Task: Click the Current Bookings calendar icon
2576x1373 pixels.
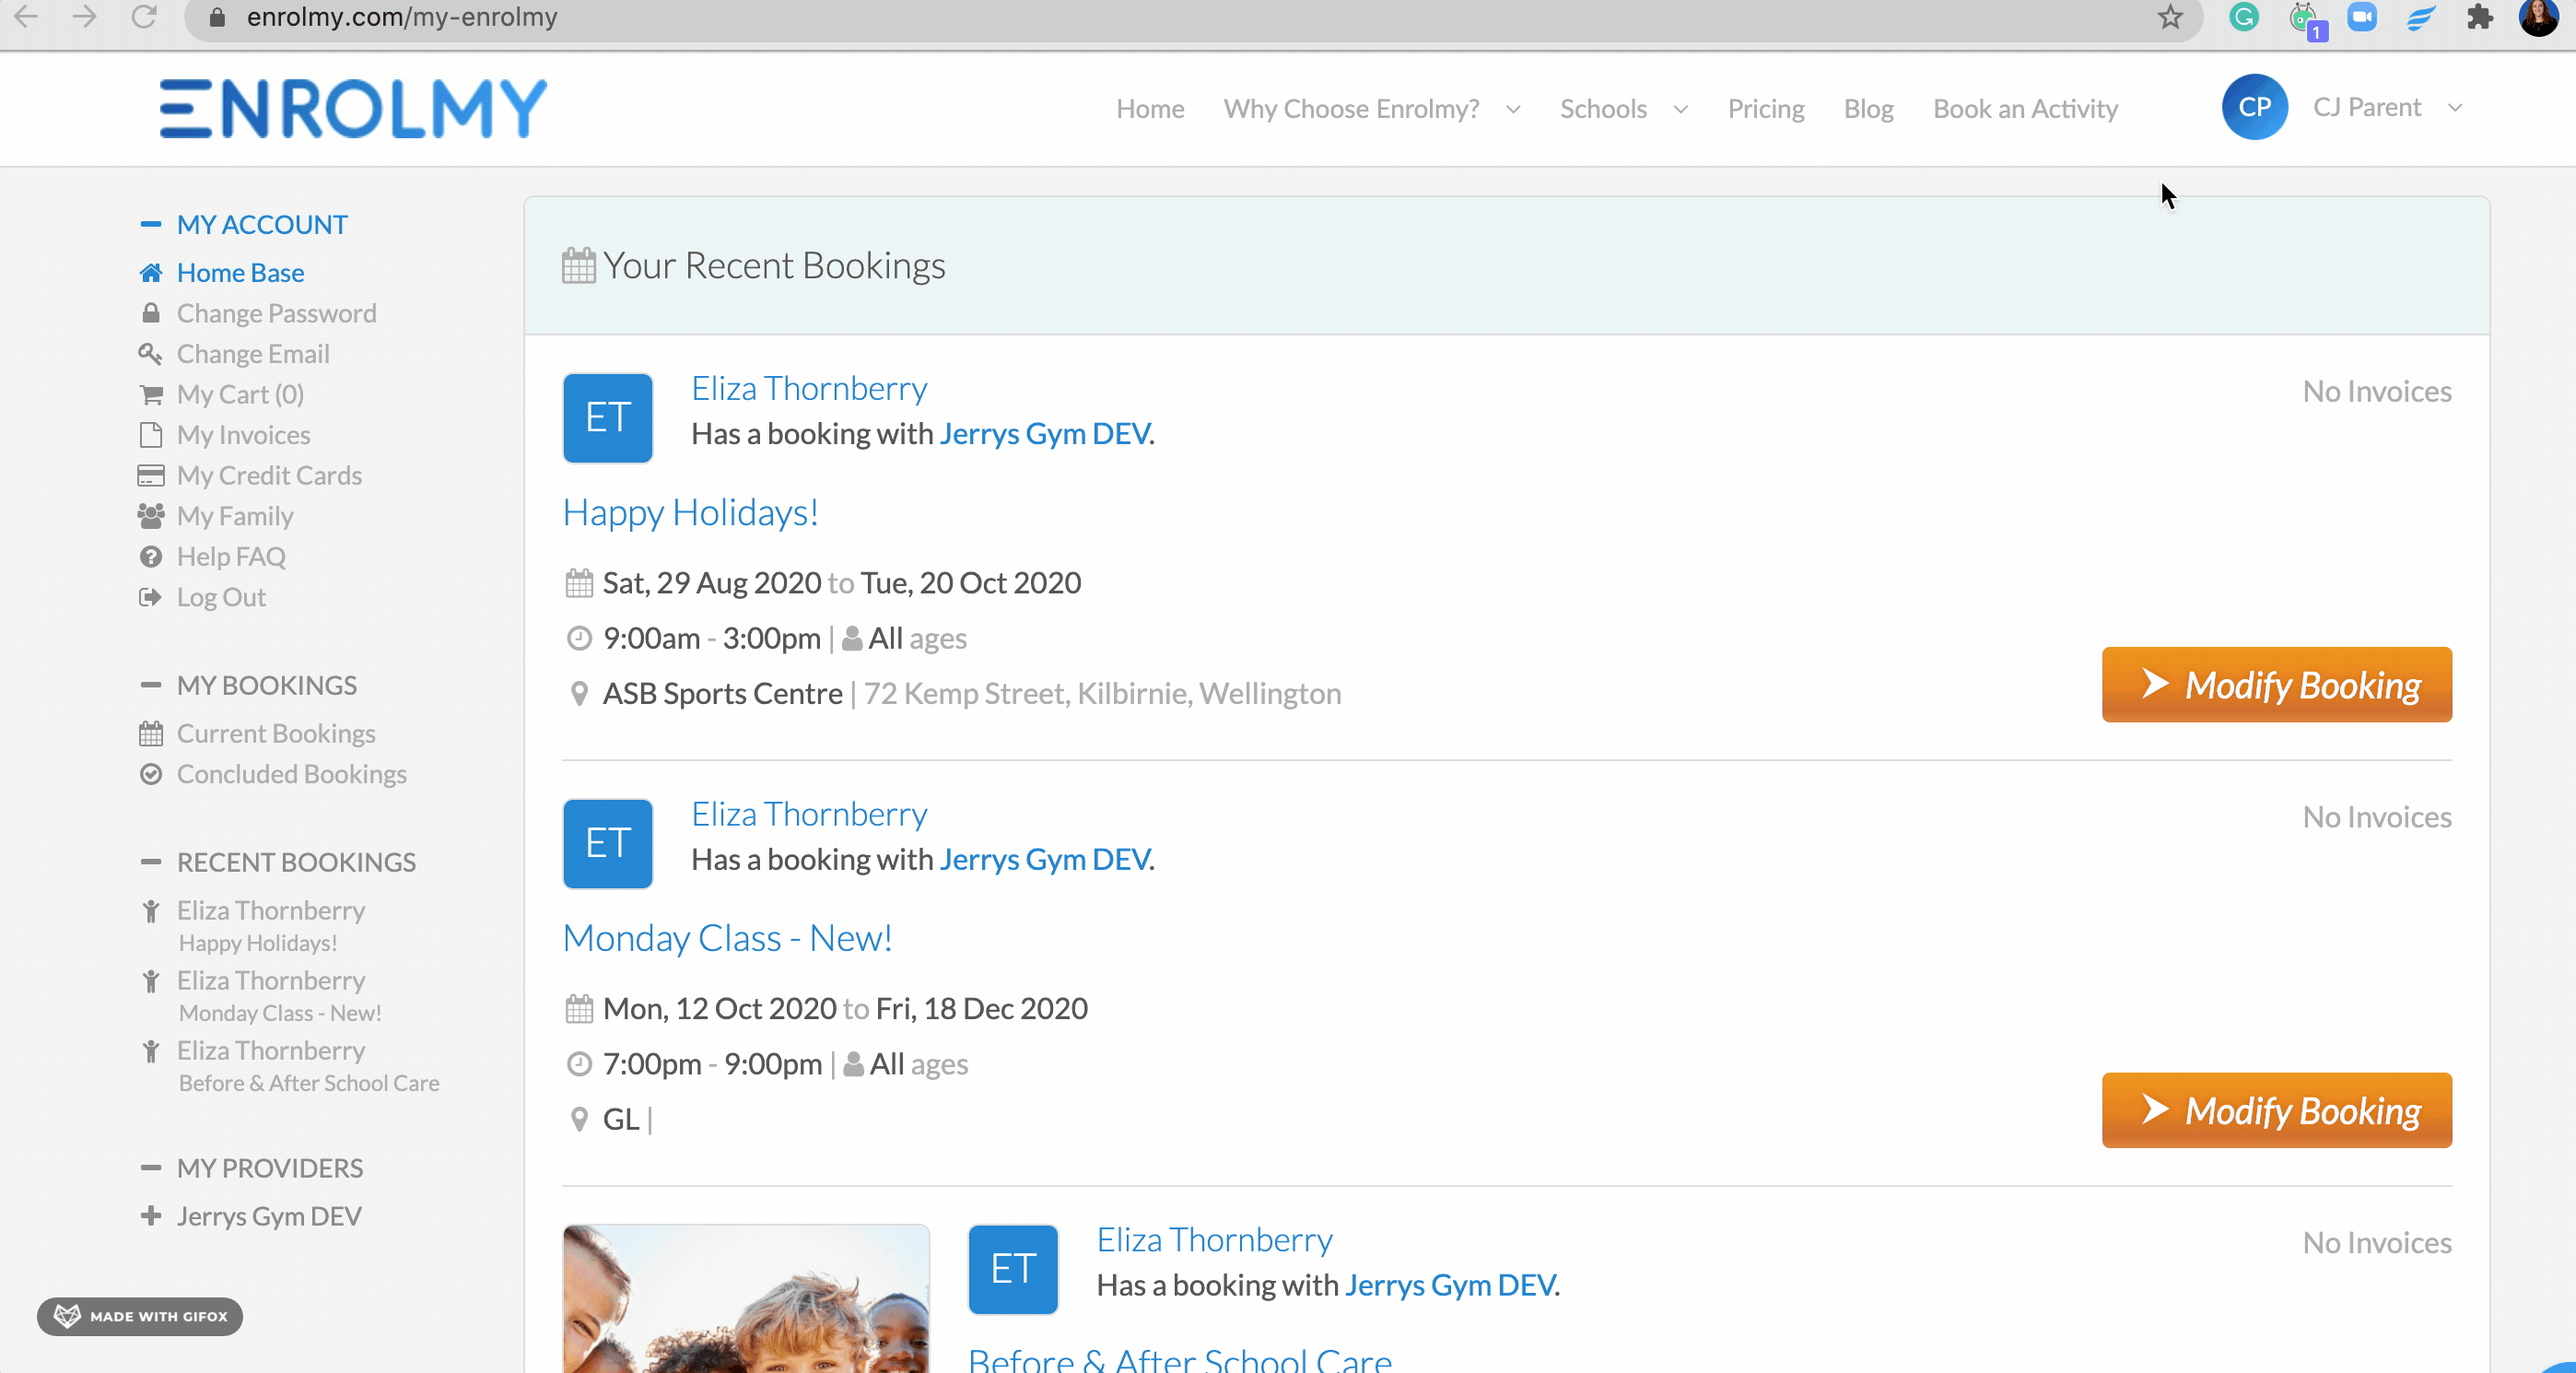Action: (151, 734)
